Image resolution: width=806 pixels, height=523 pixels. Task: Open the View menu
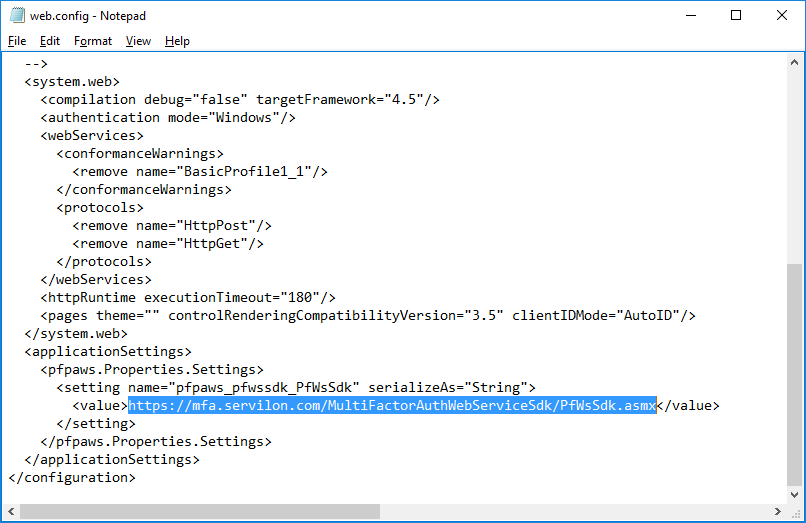pyautogui.click(x=138, y=41)
